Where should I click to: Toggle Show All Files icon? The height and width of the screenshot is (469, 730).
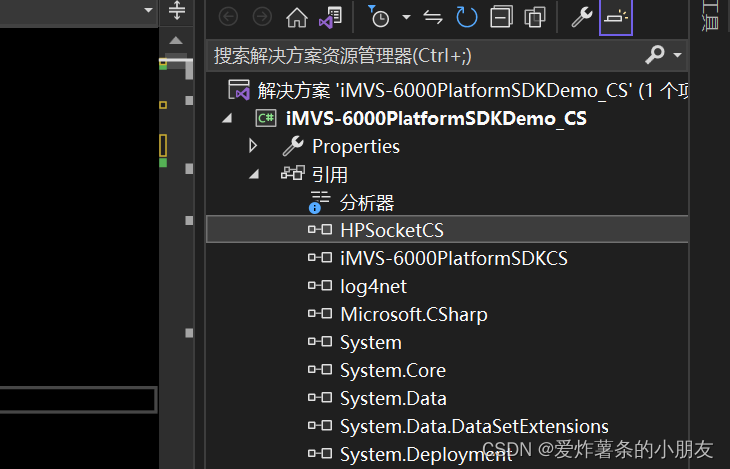coord(535,17)
